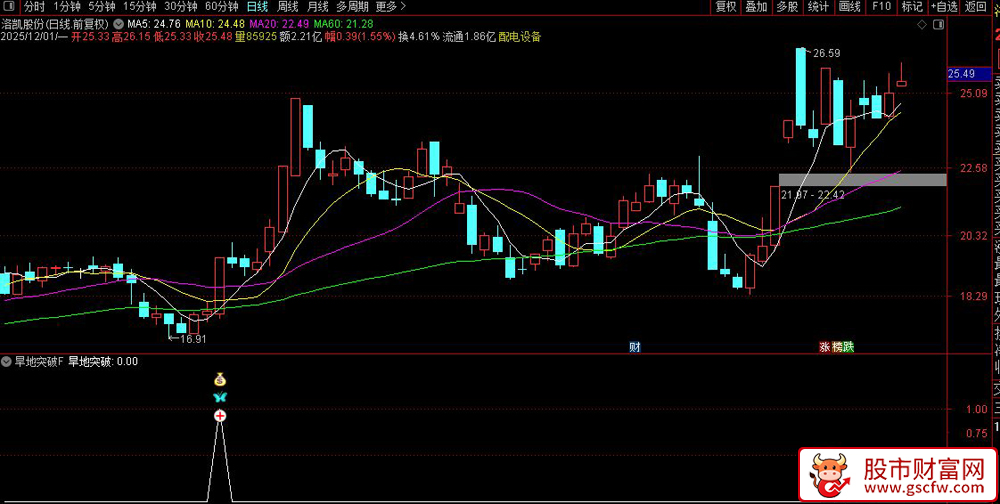
Task: Click the 旱地突破: 0.00 indicator value
Action: click(103, 361)
